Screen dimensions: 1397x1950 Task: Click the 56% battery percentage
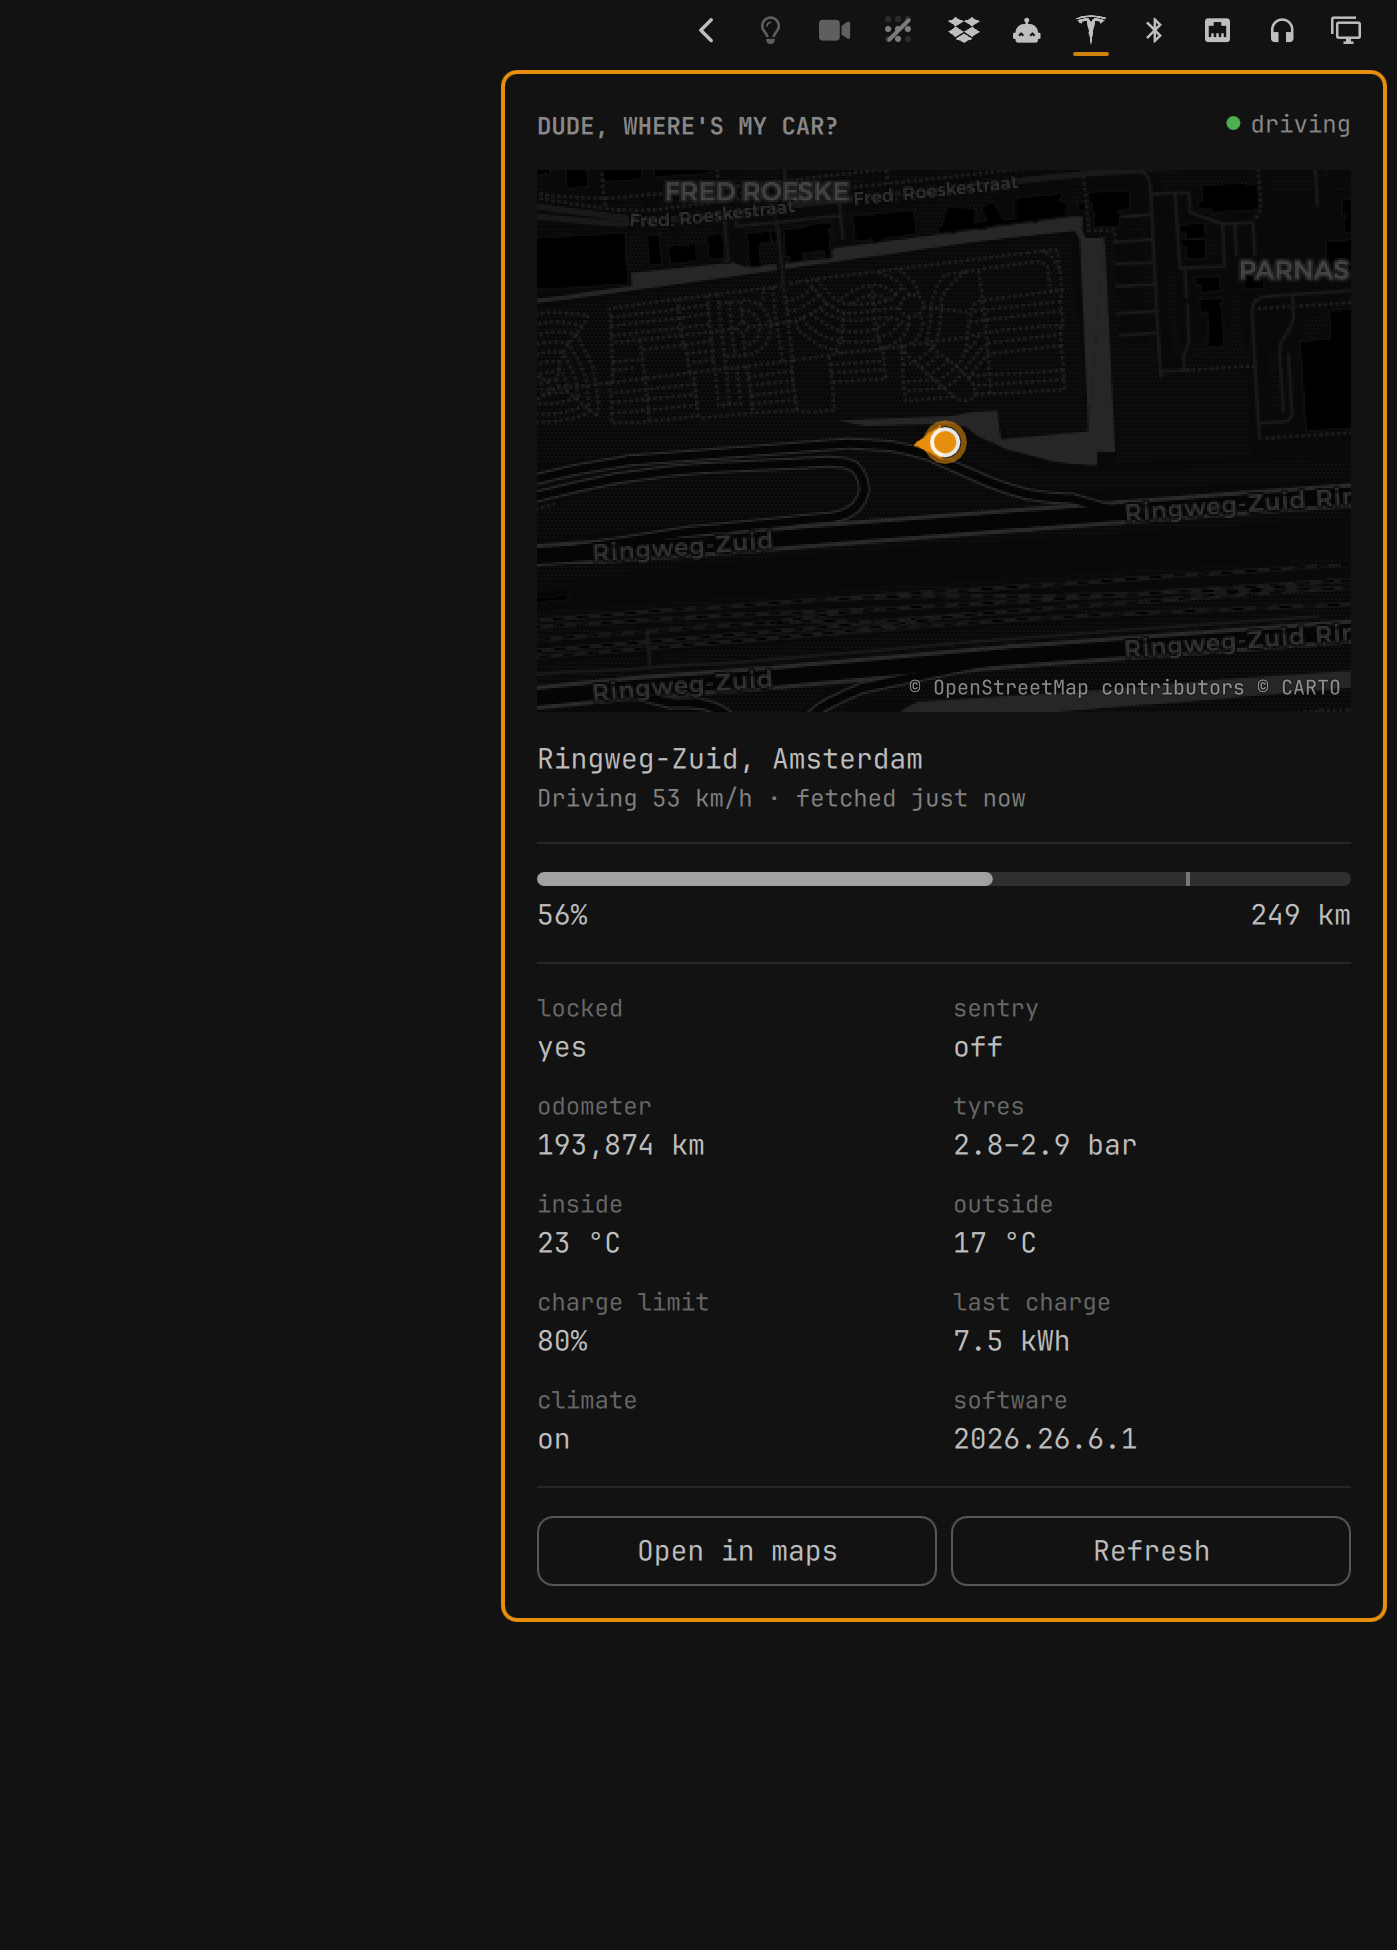(x=563, y=915)
